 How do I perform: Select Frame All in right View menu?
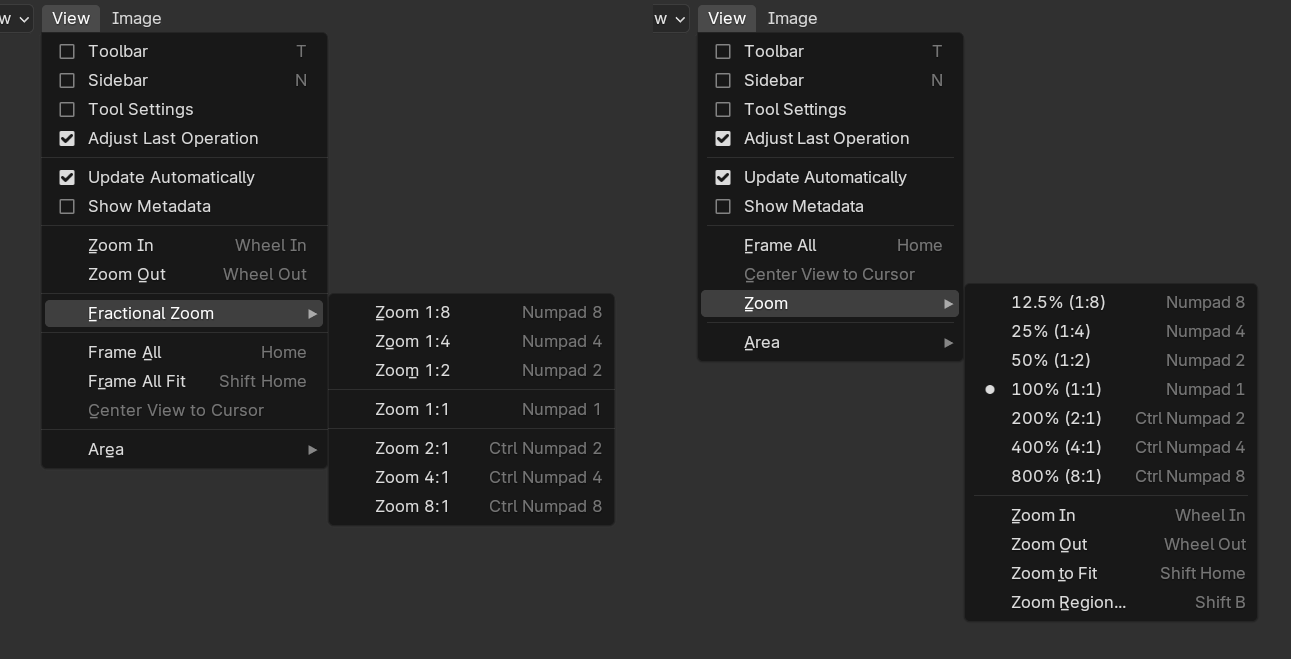click(830, 245)
